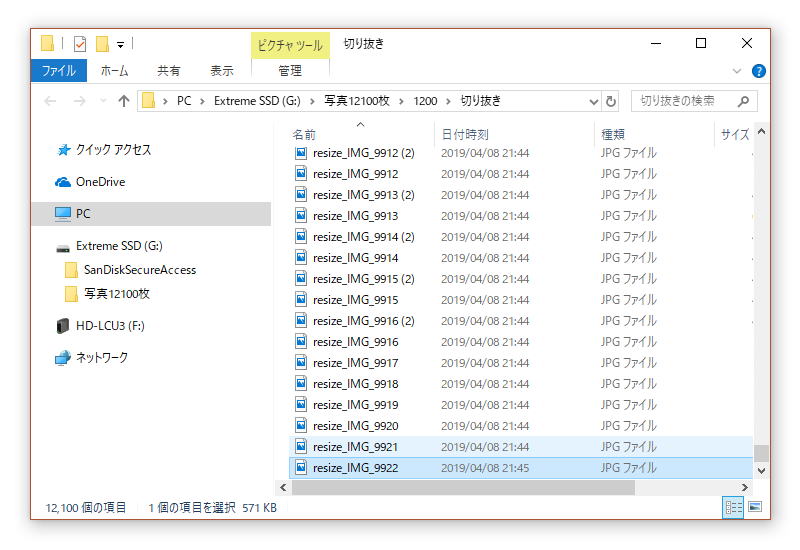800x550 pixels.
Task: Select file resize_IMG_9920
Action: click(x=356, y=426)
